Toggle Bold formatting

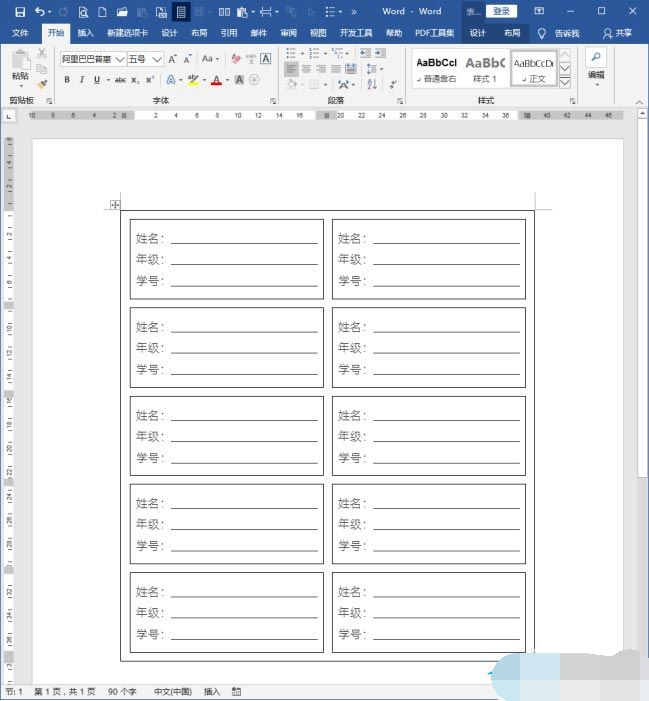tap(67, 80)
